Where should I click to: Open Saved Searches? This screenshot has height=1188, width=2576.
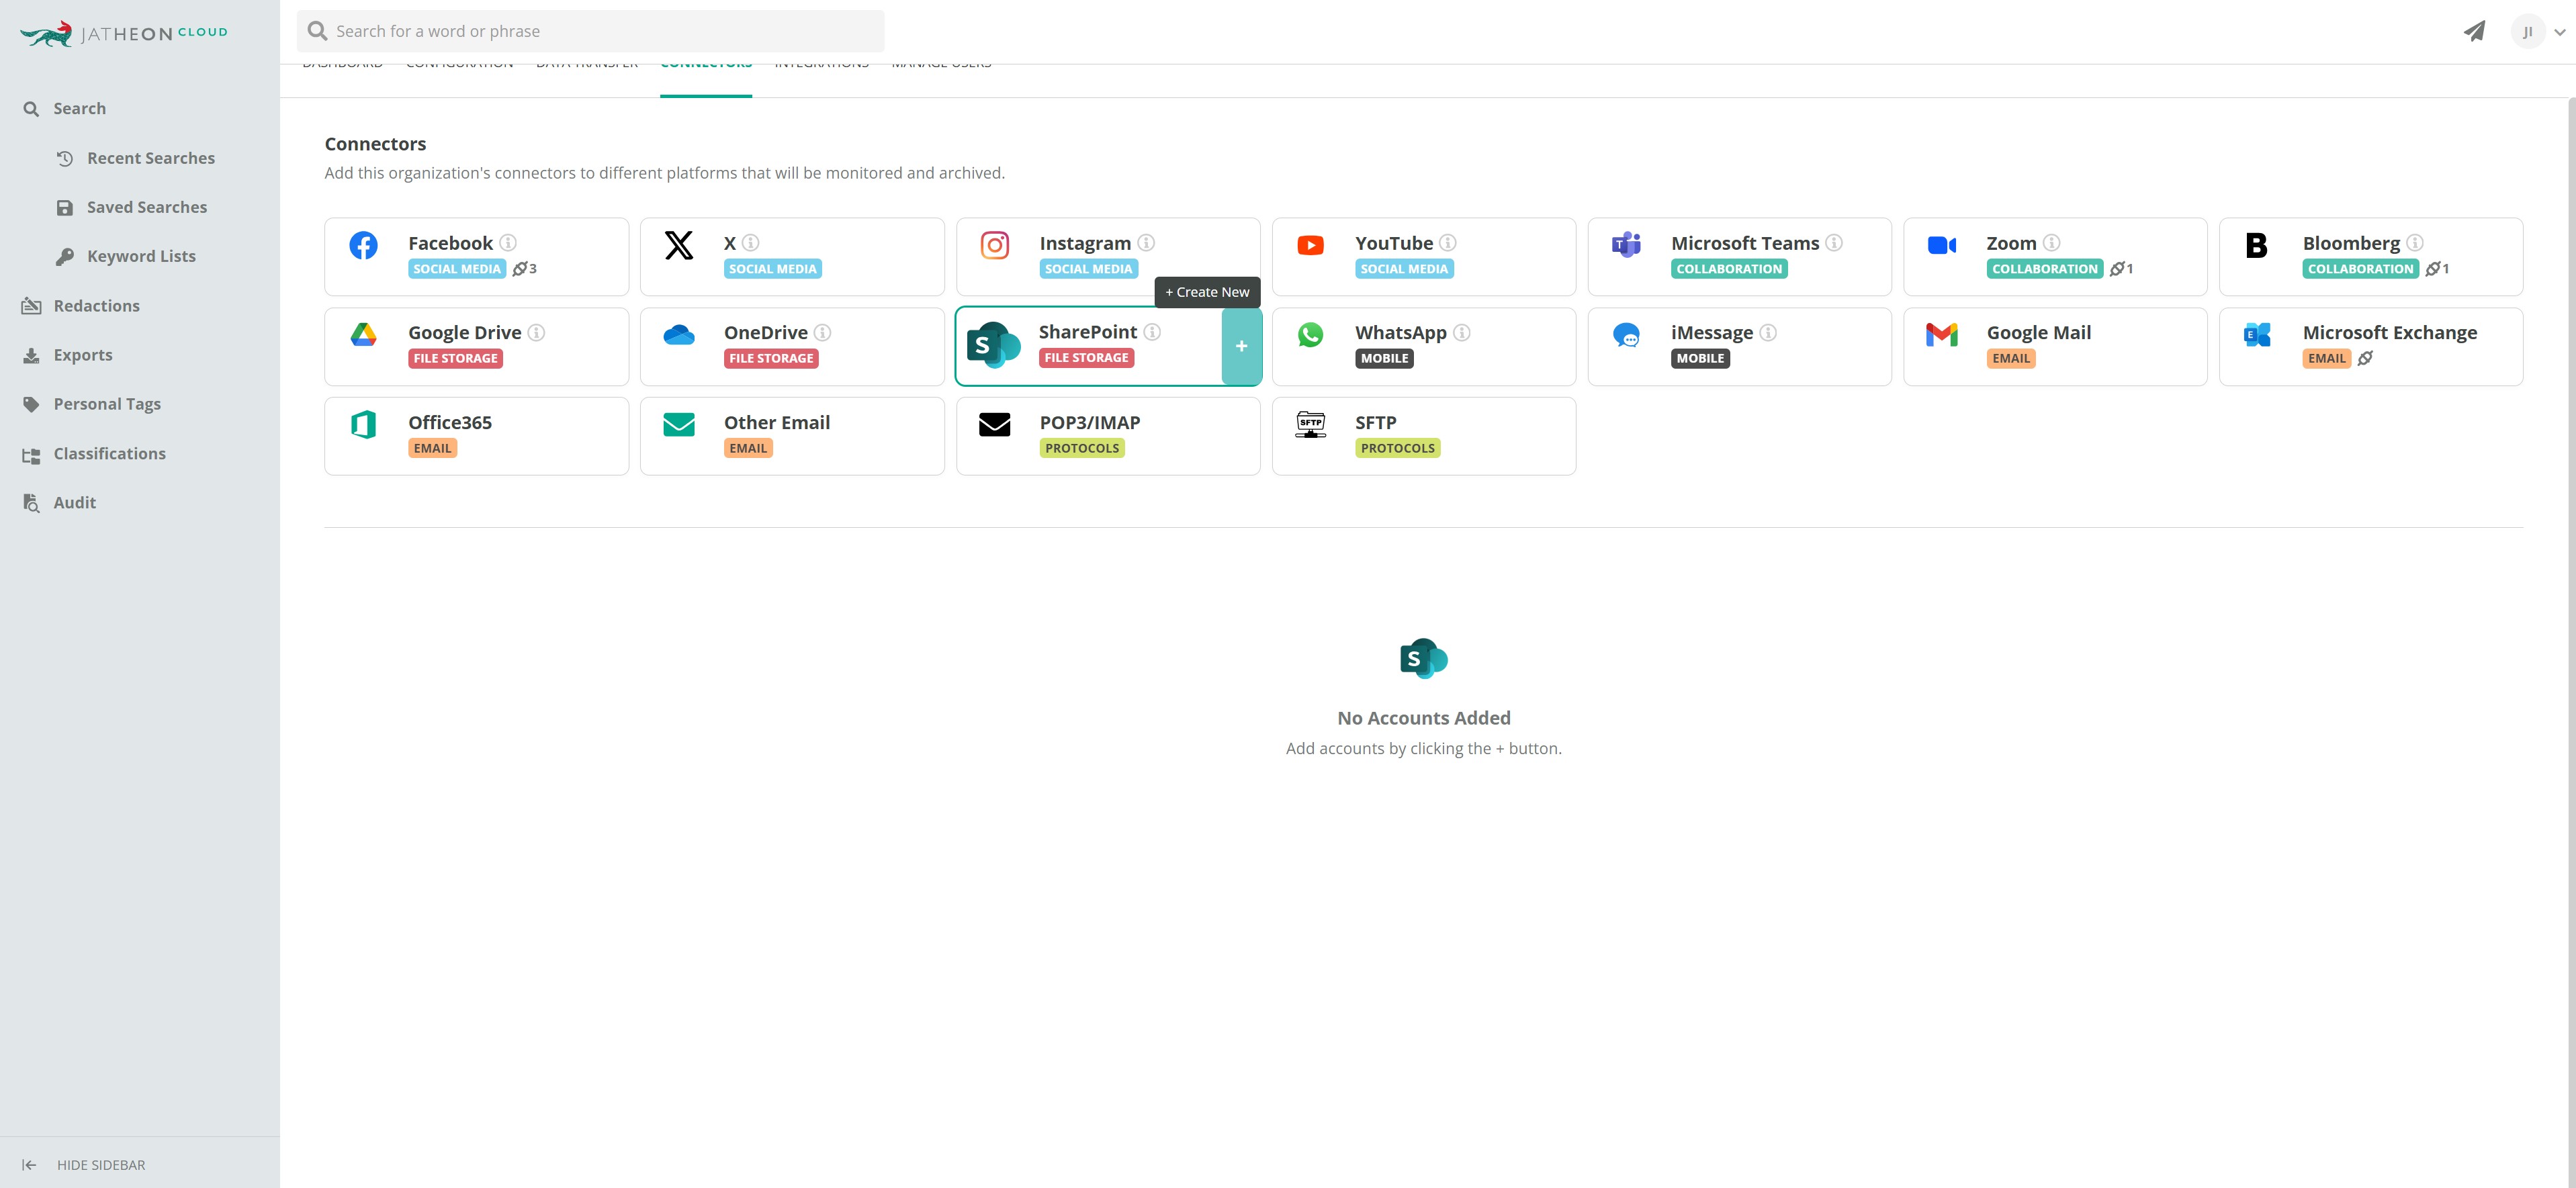147,207
